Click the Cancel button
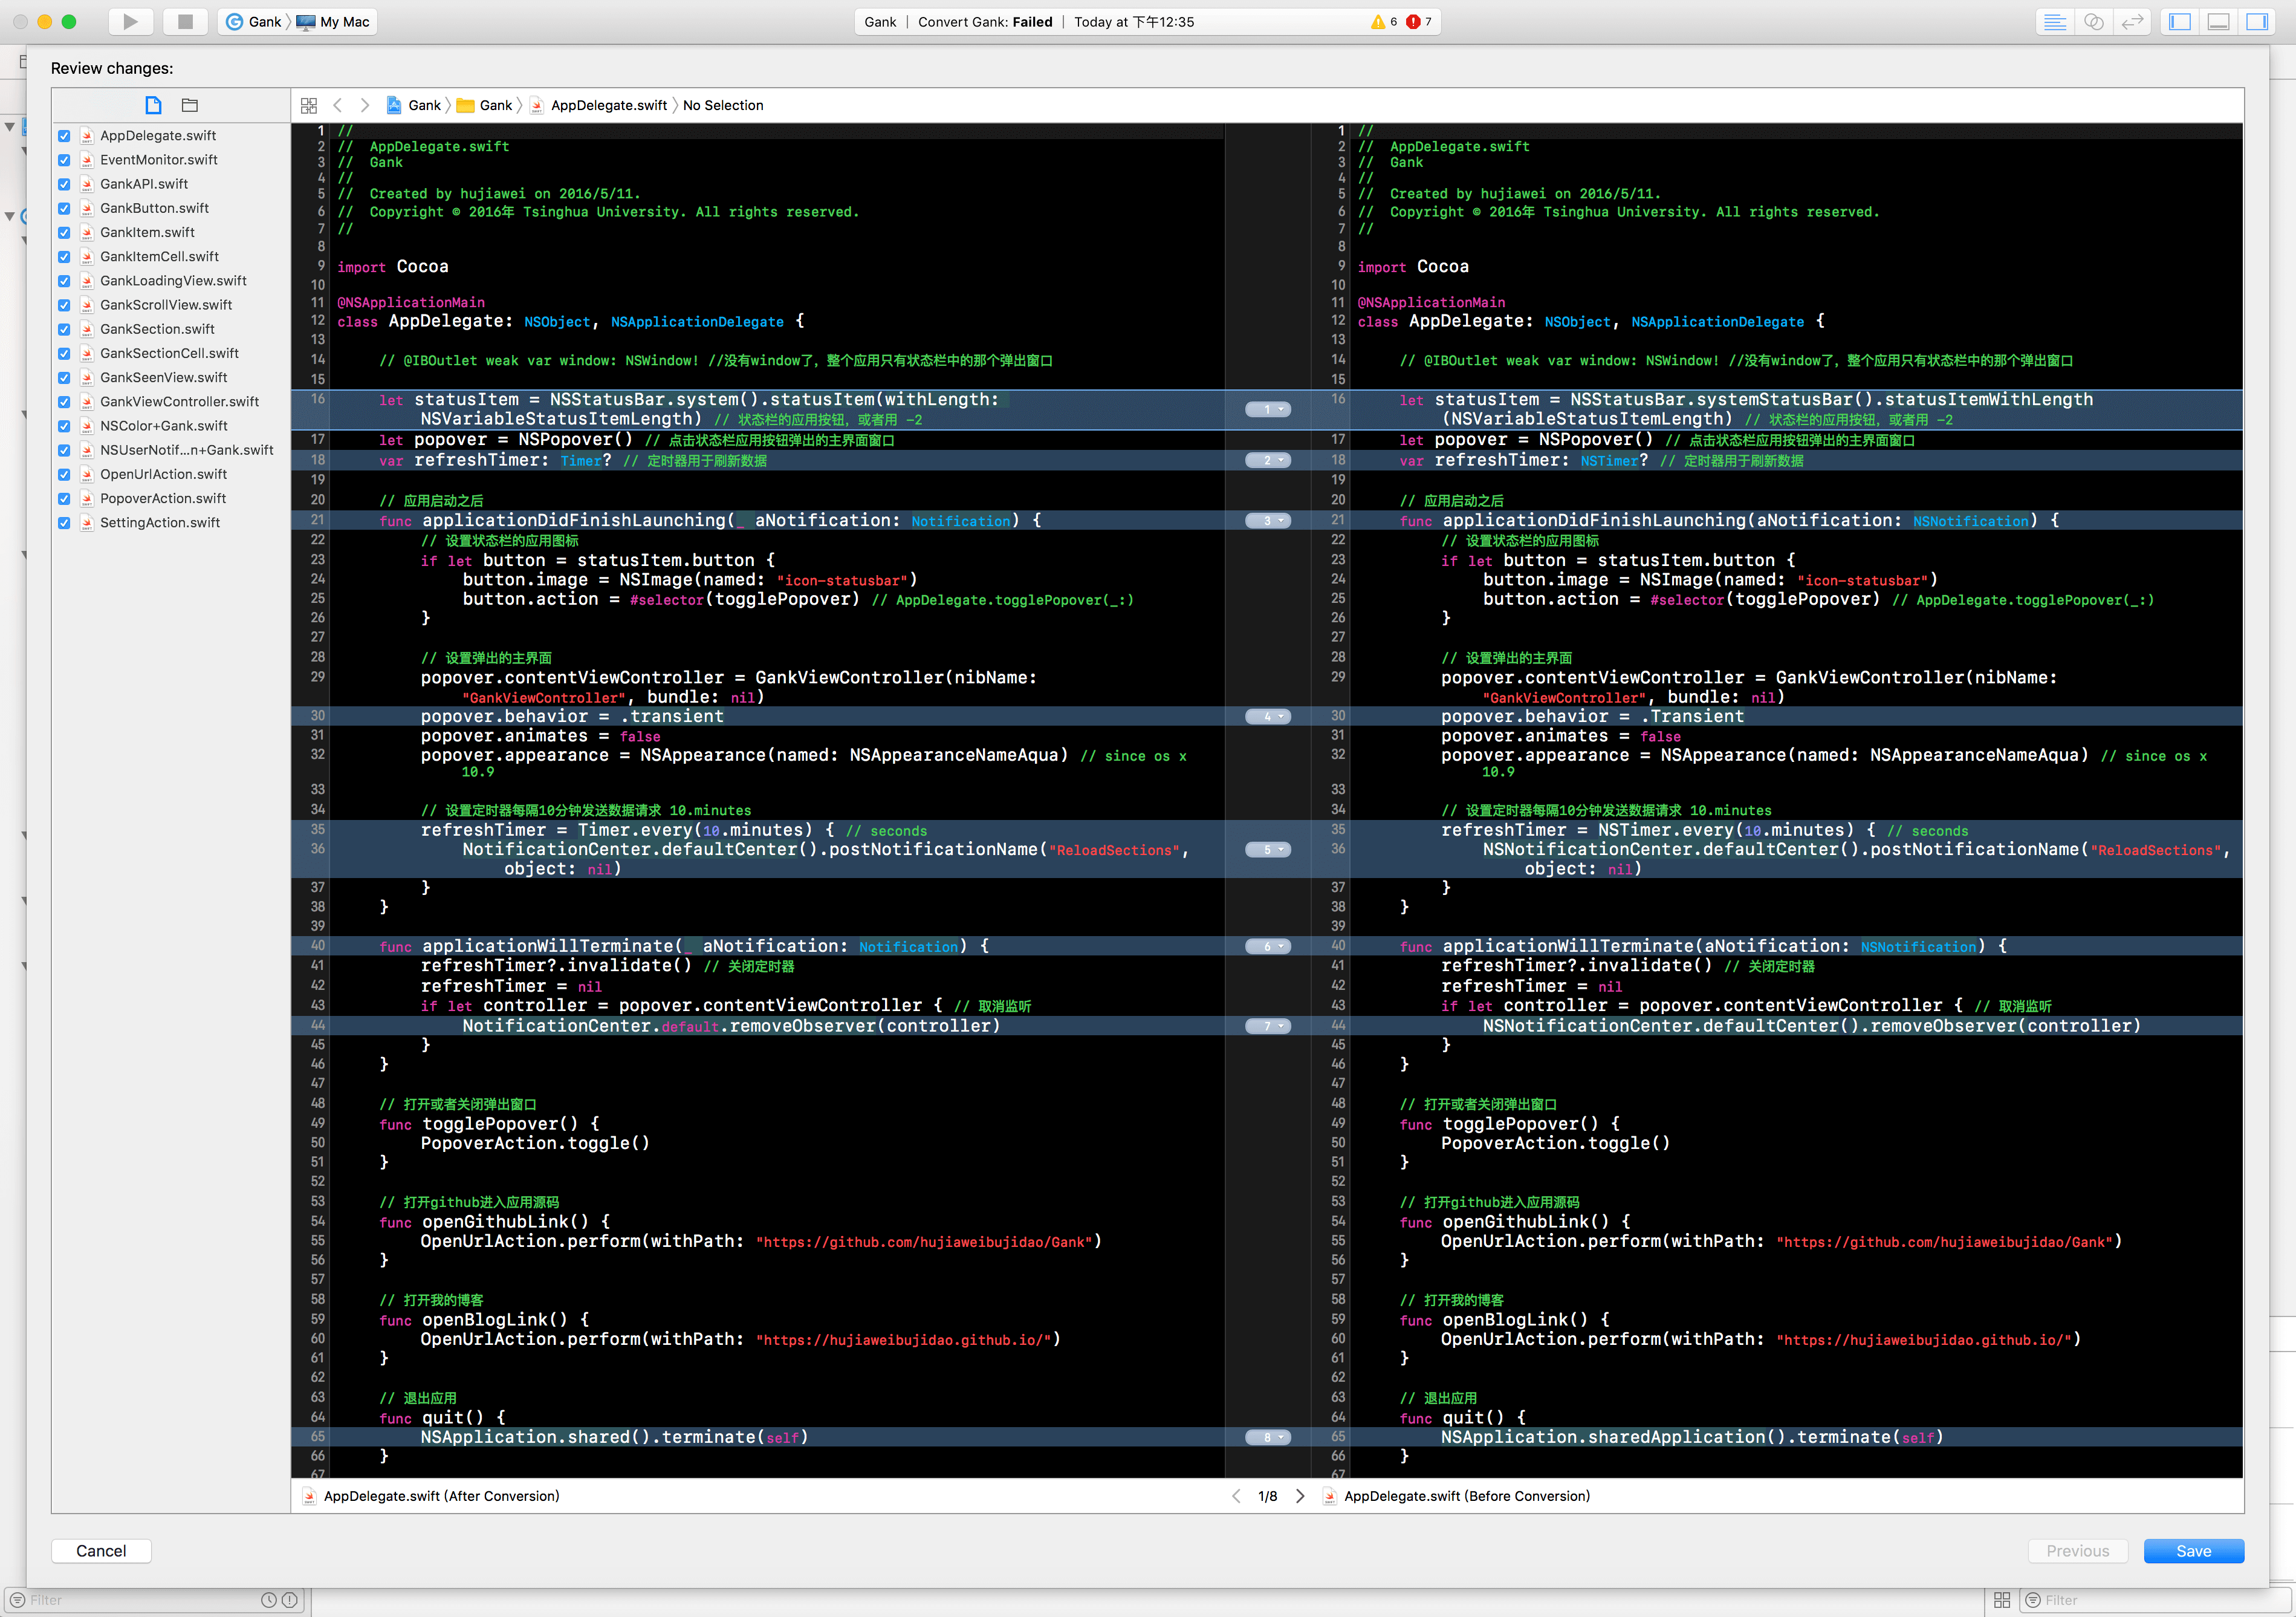 [x=101, y=1550]
